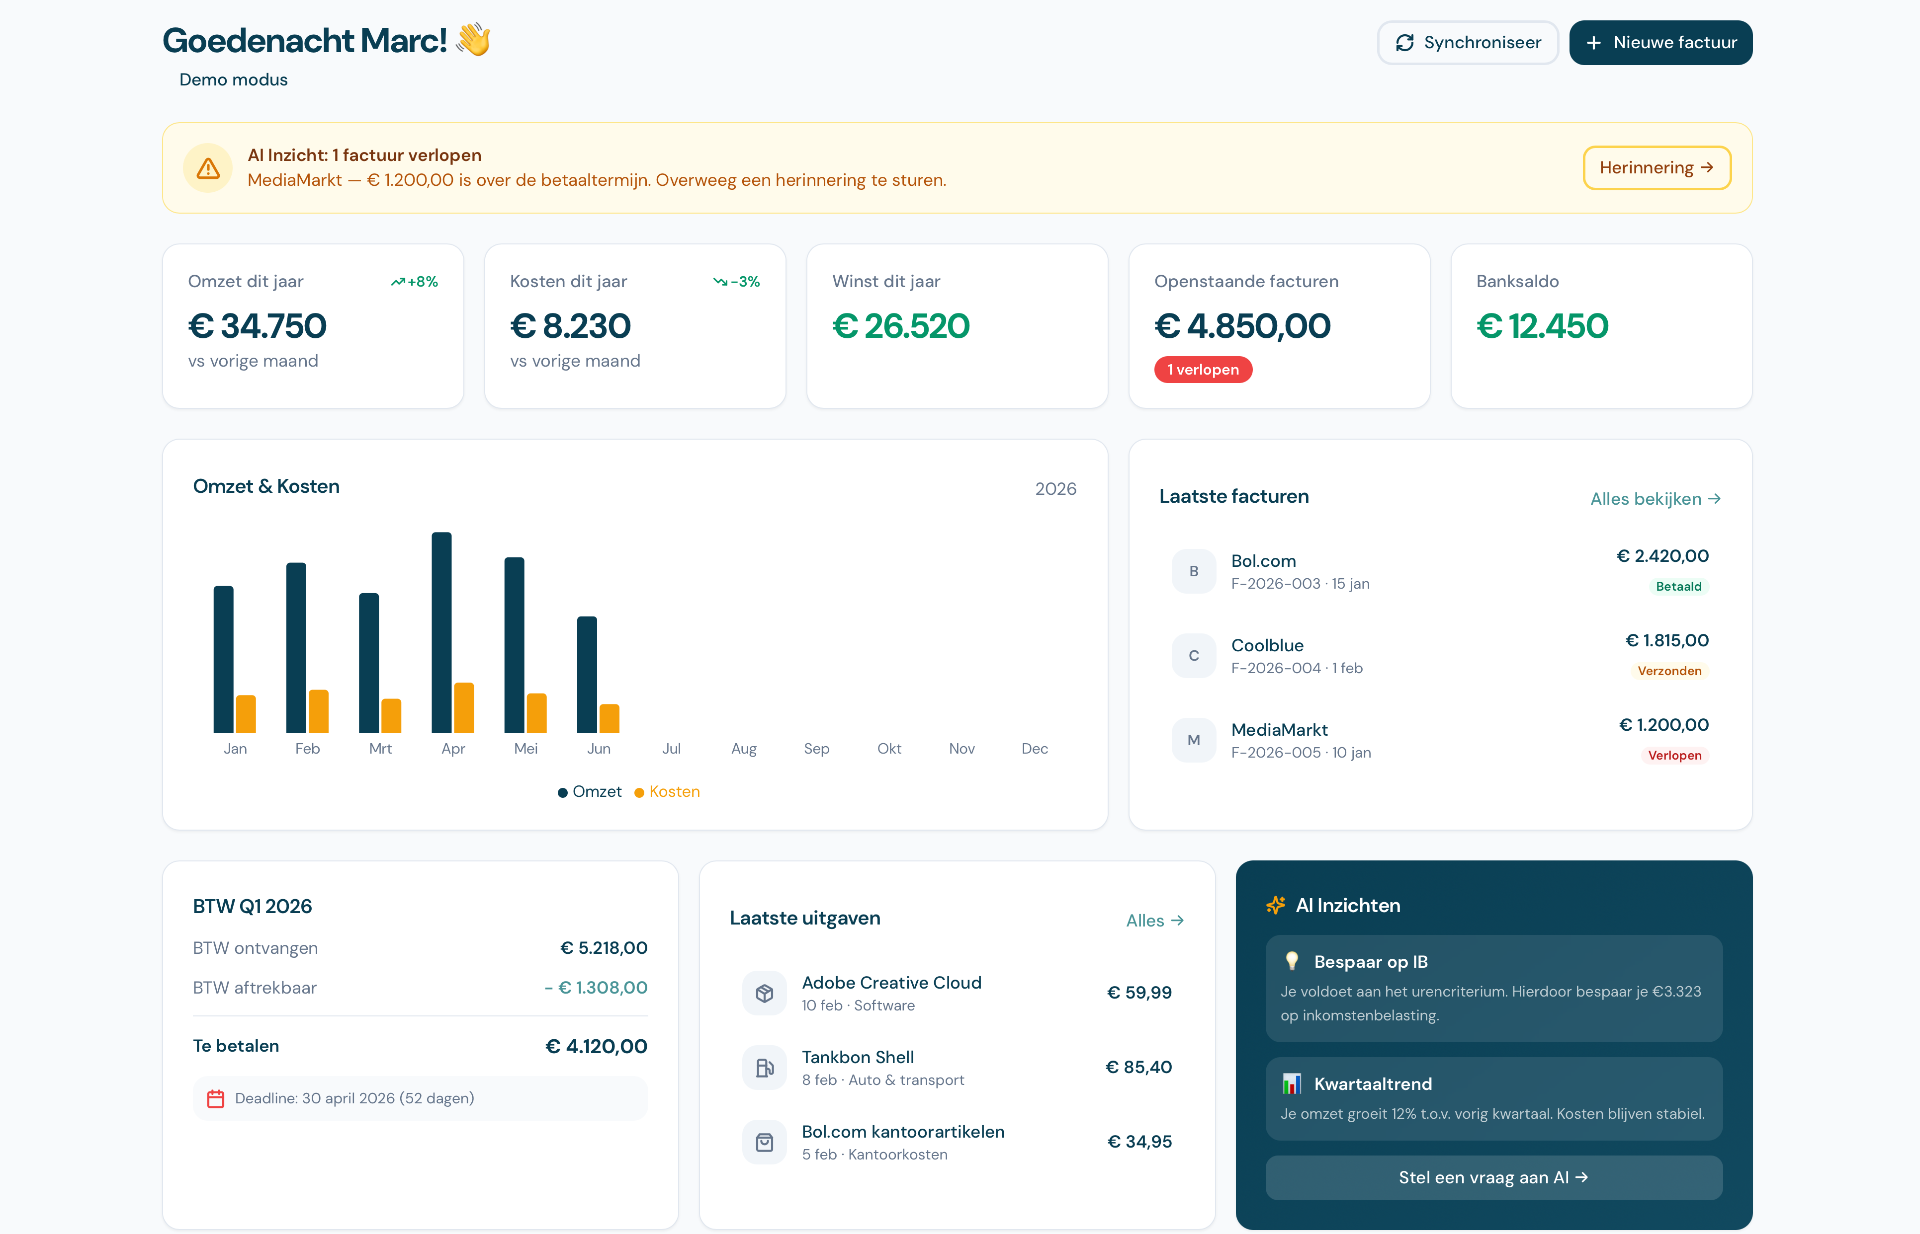This screenshot has height=1234, width=1920.
Task: Click the box icon for Adobe Creative Cloud
Action: (x=764, y=993)
